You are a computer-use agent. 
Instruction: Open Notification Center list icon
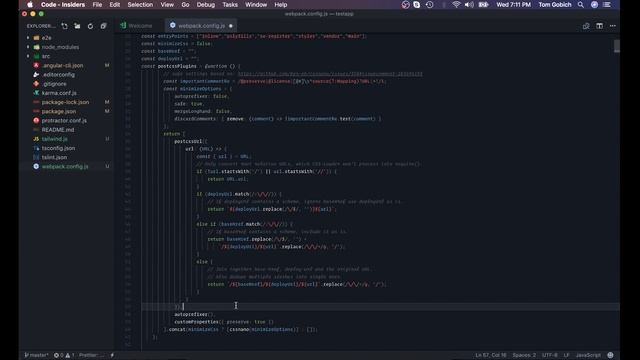coord(607,5)
